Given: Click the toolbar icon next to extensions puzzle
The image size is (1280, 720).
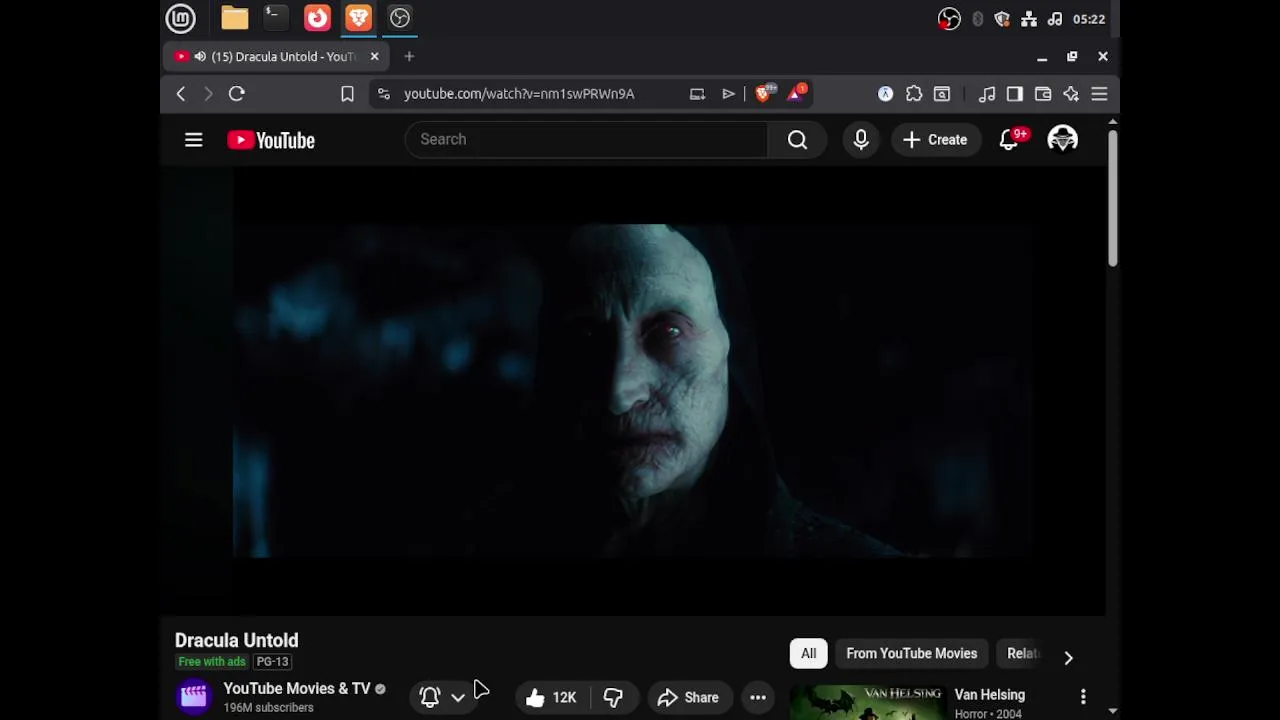Looking at the screenshot, I should 942,94.
